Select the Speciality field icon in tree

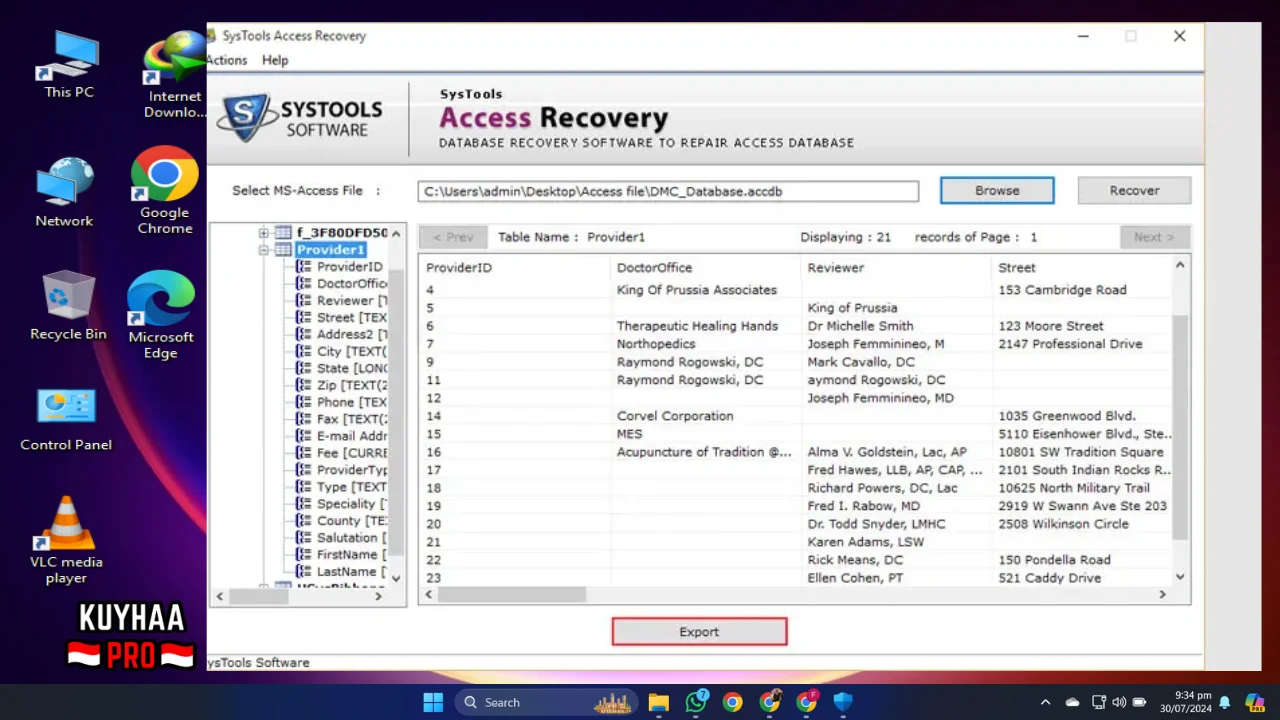[304, 505]
